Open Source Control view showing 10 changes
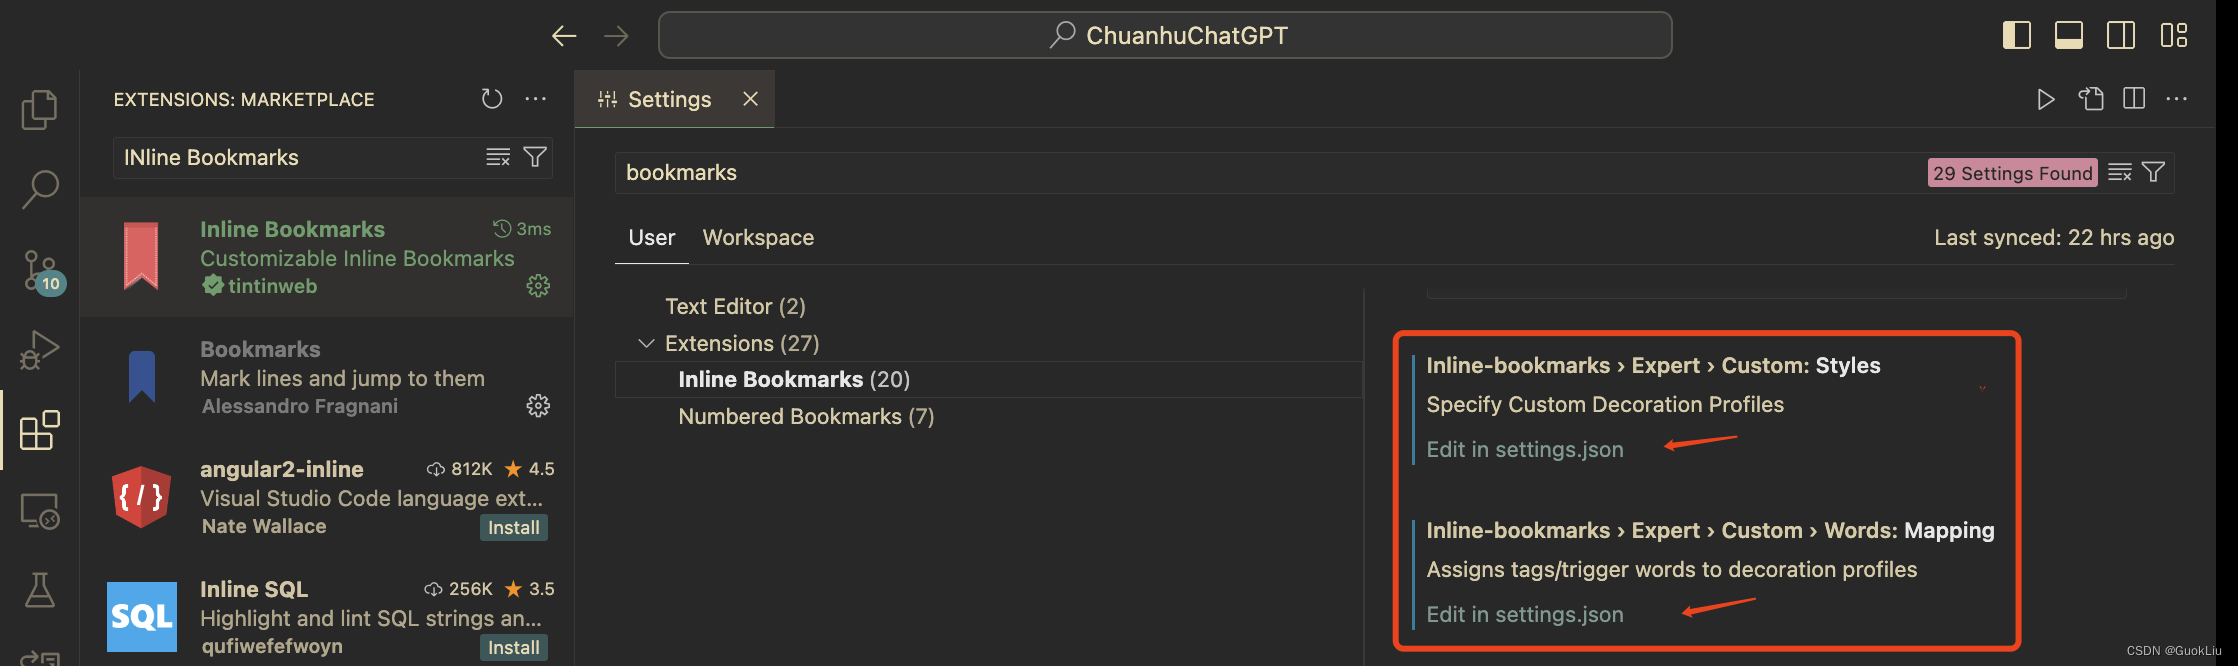This screenshot has height=666, width=2238. click(38, 268)
